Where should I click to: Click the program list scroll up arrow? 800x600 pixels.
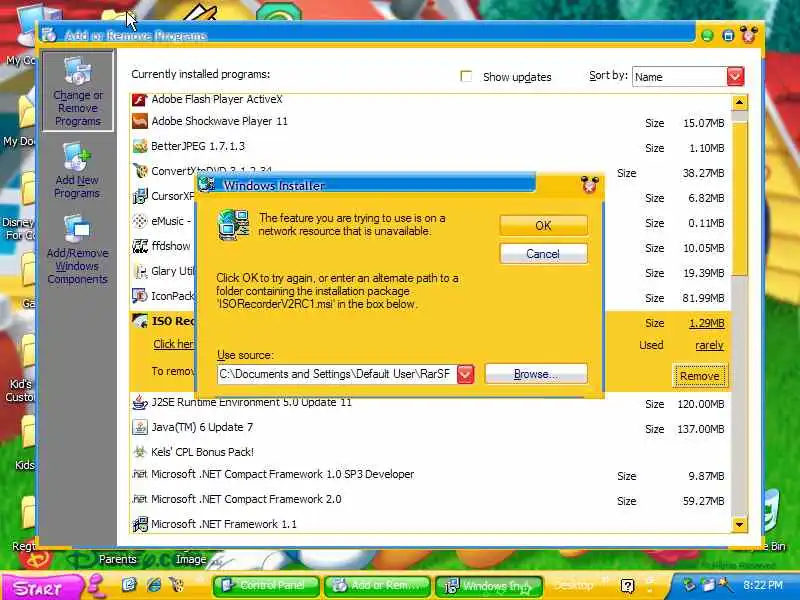[739, 103]
